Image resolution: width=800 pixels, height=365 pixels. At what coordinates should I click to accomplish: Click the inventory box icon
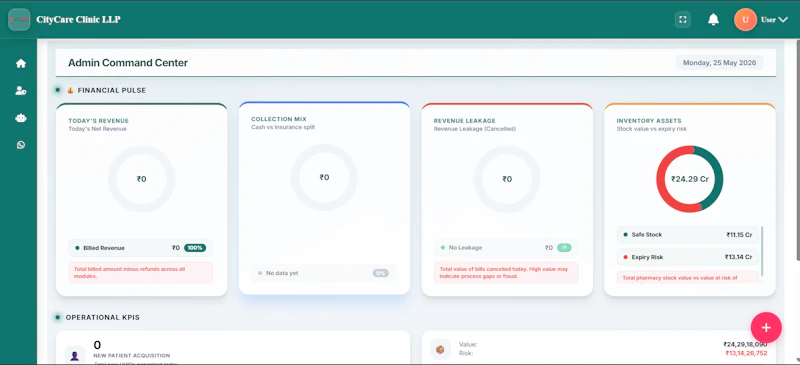(x=440, y=349)
